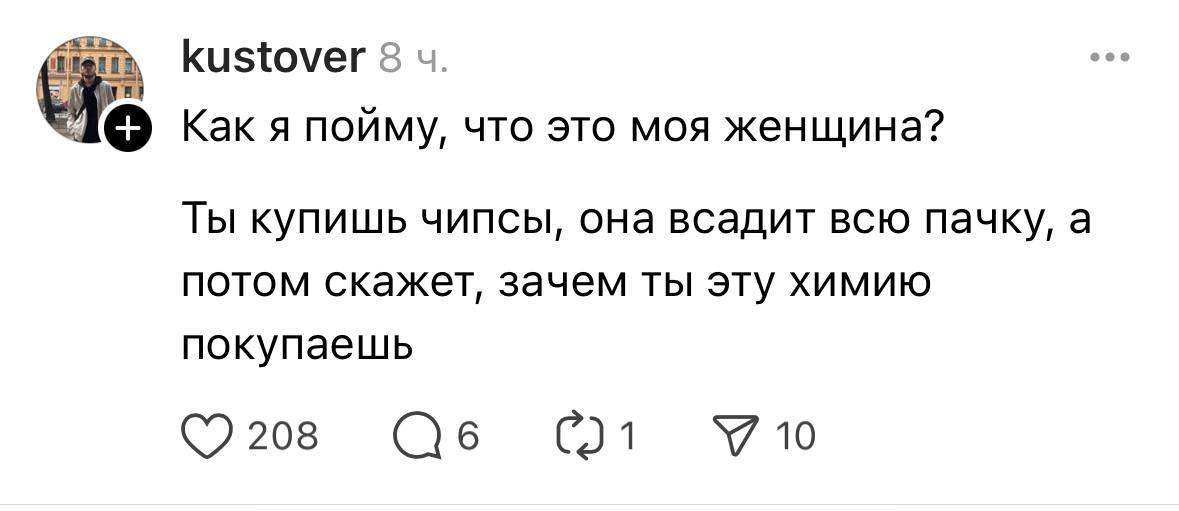Click the share count of 10

tap(797, 436)
